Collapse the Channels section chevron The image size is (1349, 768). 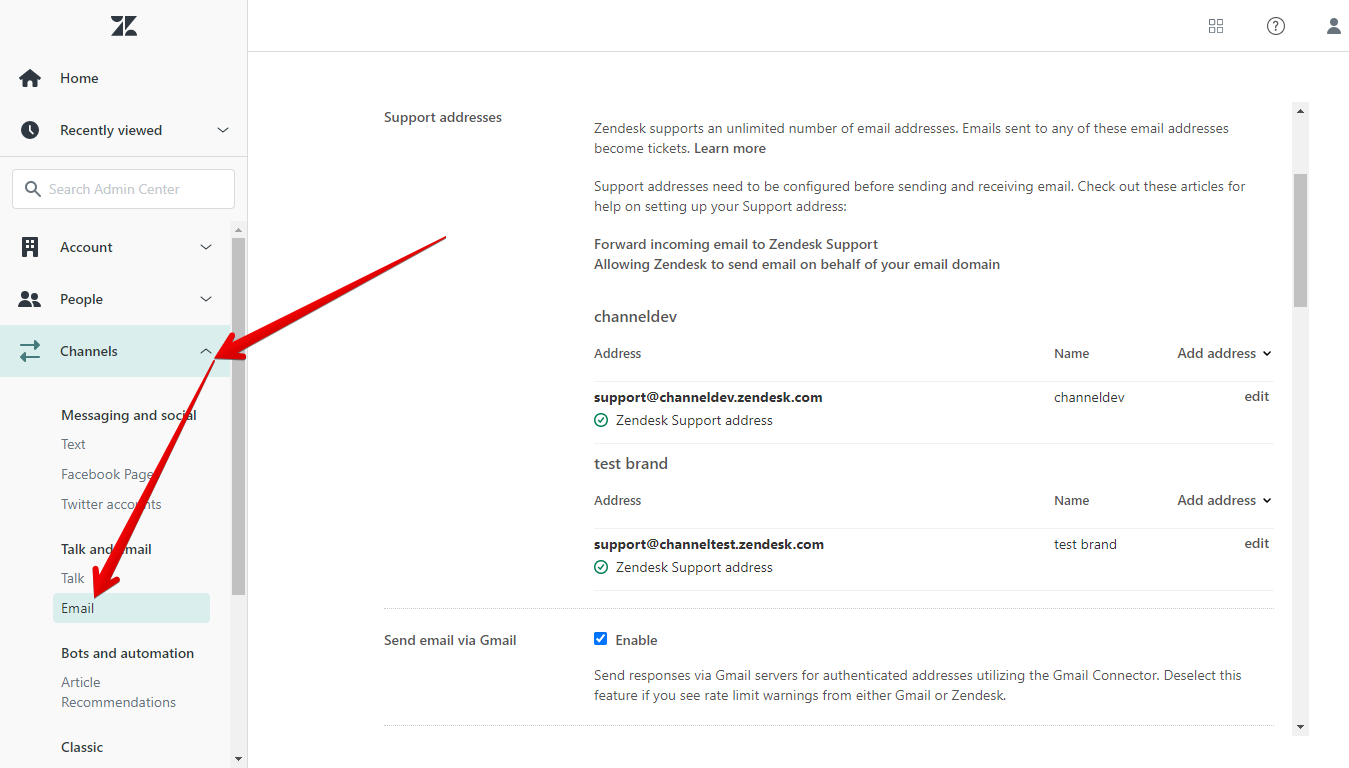[206, 351]
